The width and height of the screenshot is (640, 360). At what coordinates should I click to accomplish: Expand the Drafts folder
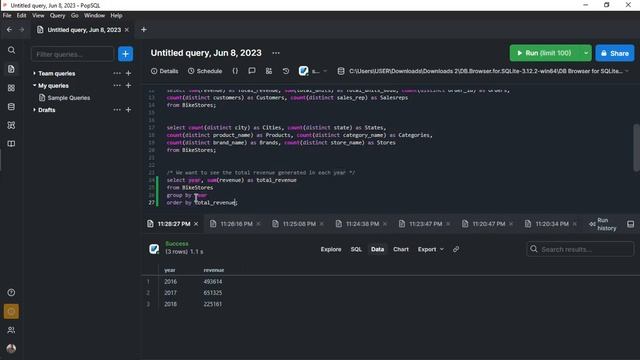(x=34, y=110)
